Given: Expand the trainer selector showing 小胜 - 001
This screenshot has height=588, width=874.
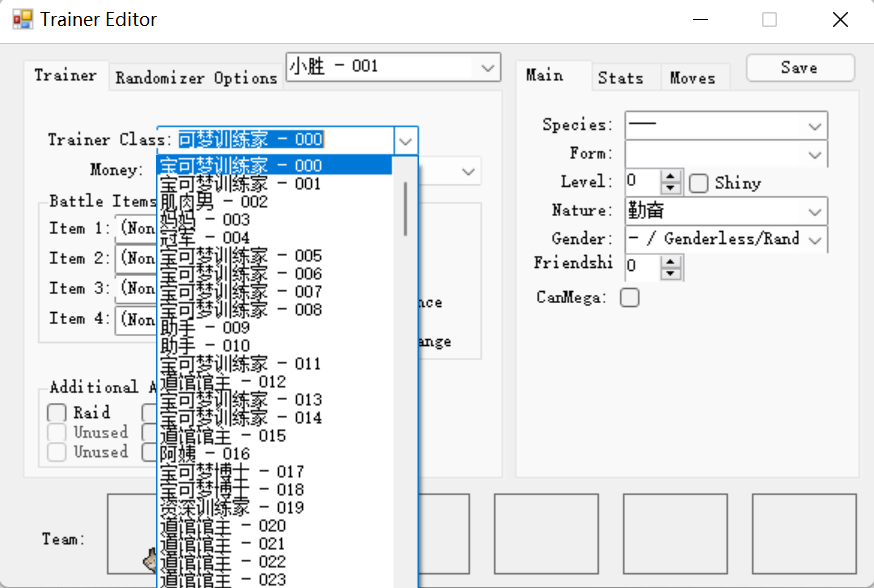Looking at the screenshot, I should [x=487, y=67].
